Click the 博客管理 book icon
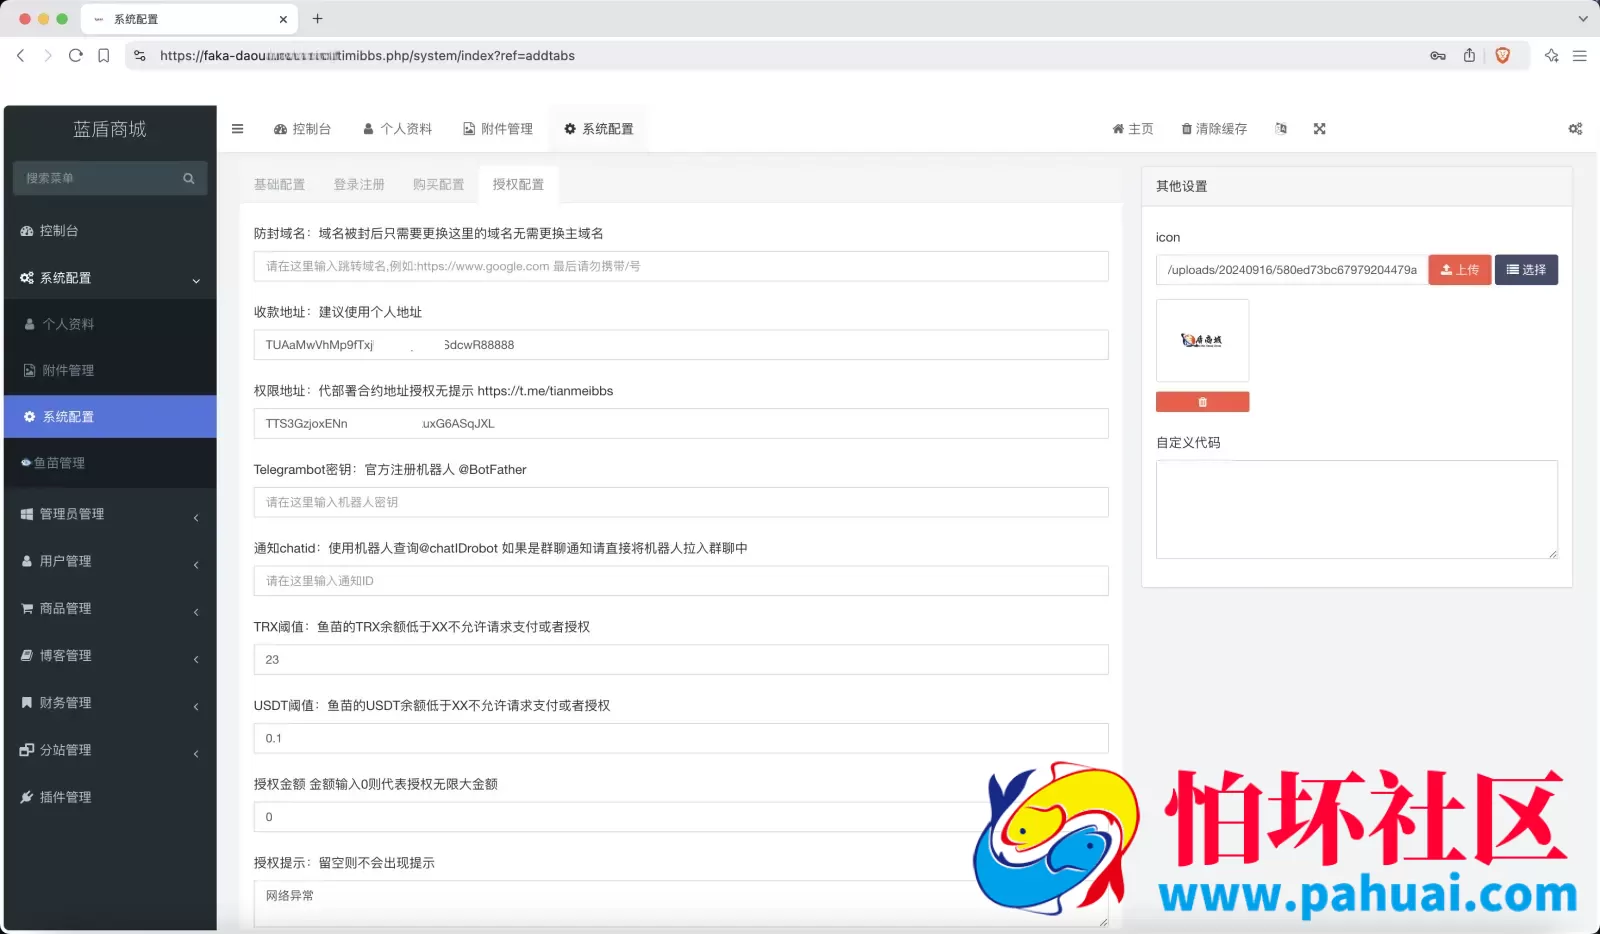The width and height of the screenshot is (1600, 934). point(27,655)
